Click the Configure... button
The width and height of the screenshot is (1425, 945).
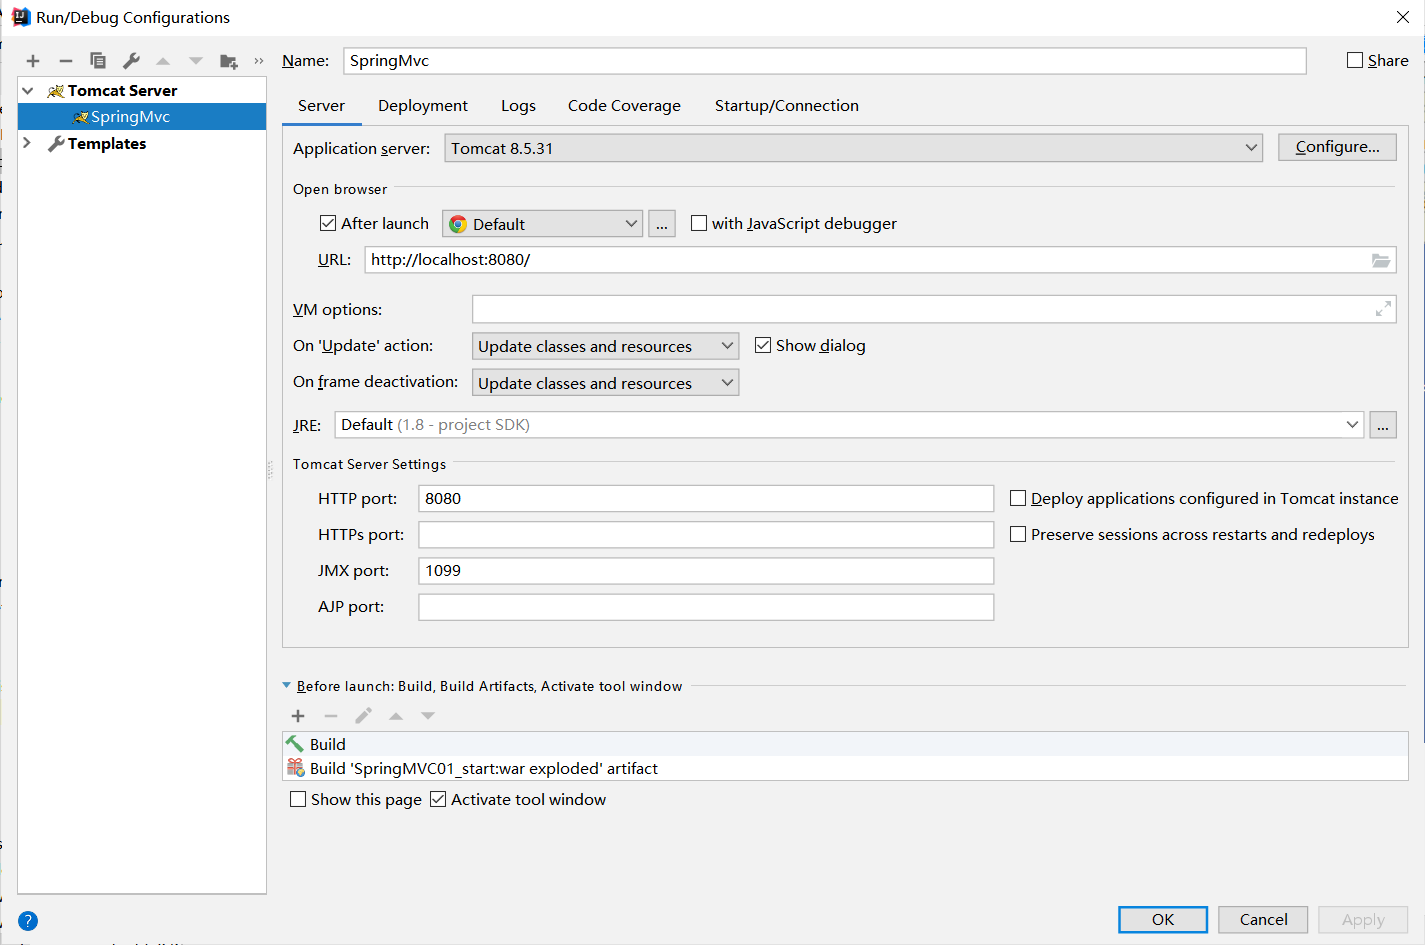pyautogui.click(x=1337, y=147)
